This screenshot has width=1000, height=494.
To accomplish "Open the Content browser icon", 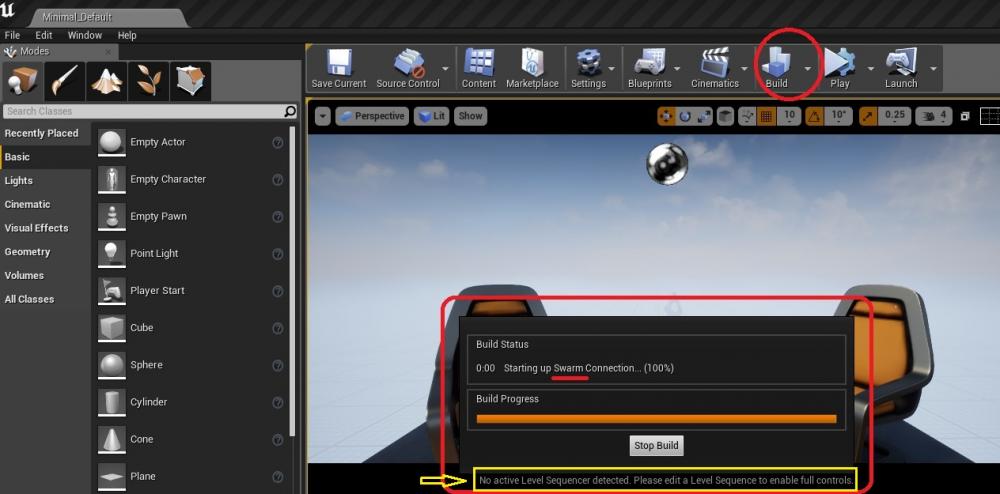I will (x=479, y=62).
